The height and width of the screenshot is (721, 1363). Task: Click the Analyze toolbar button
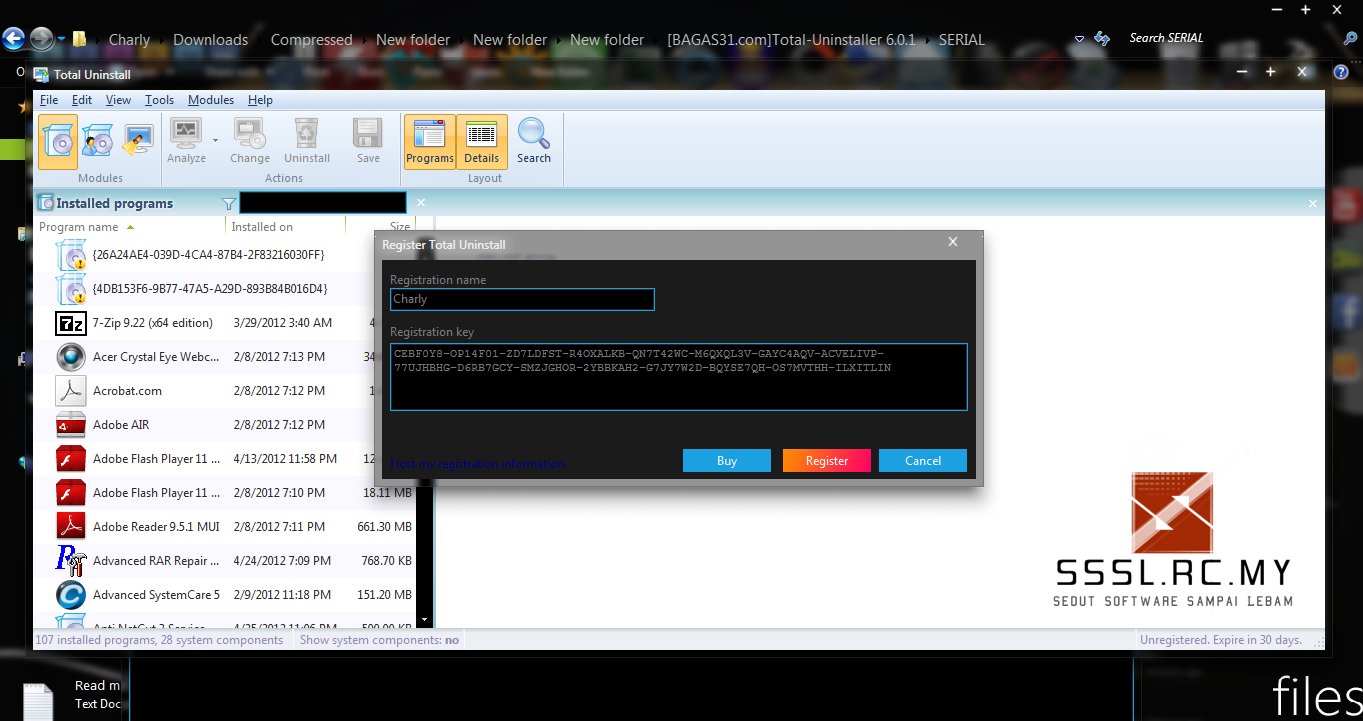pos(186,141)
